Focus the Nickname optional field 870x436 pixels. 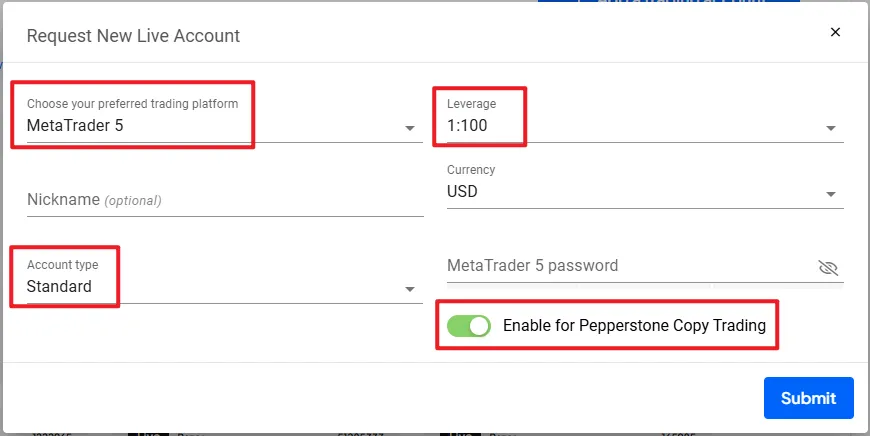point(225,200)
